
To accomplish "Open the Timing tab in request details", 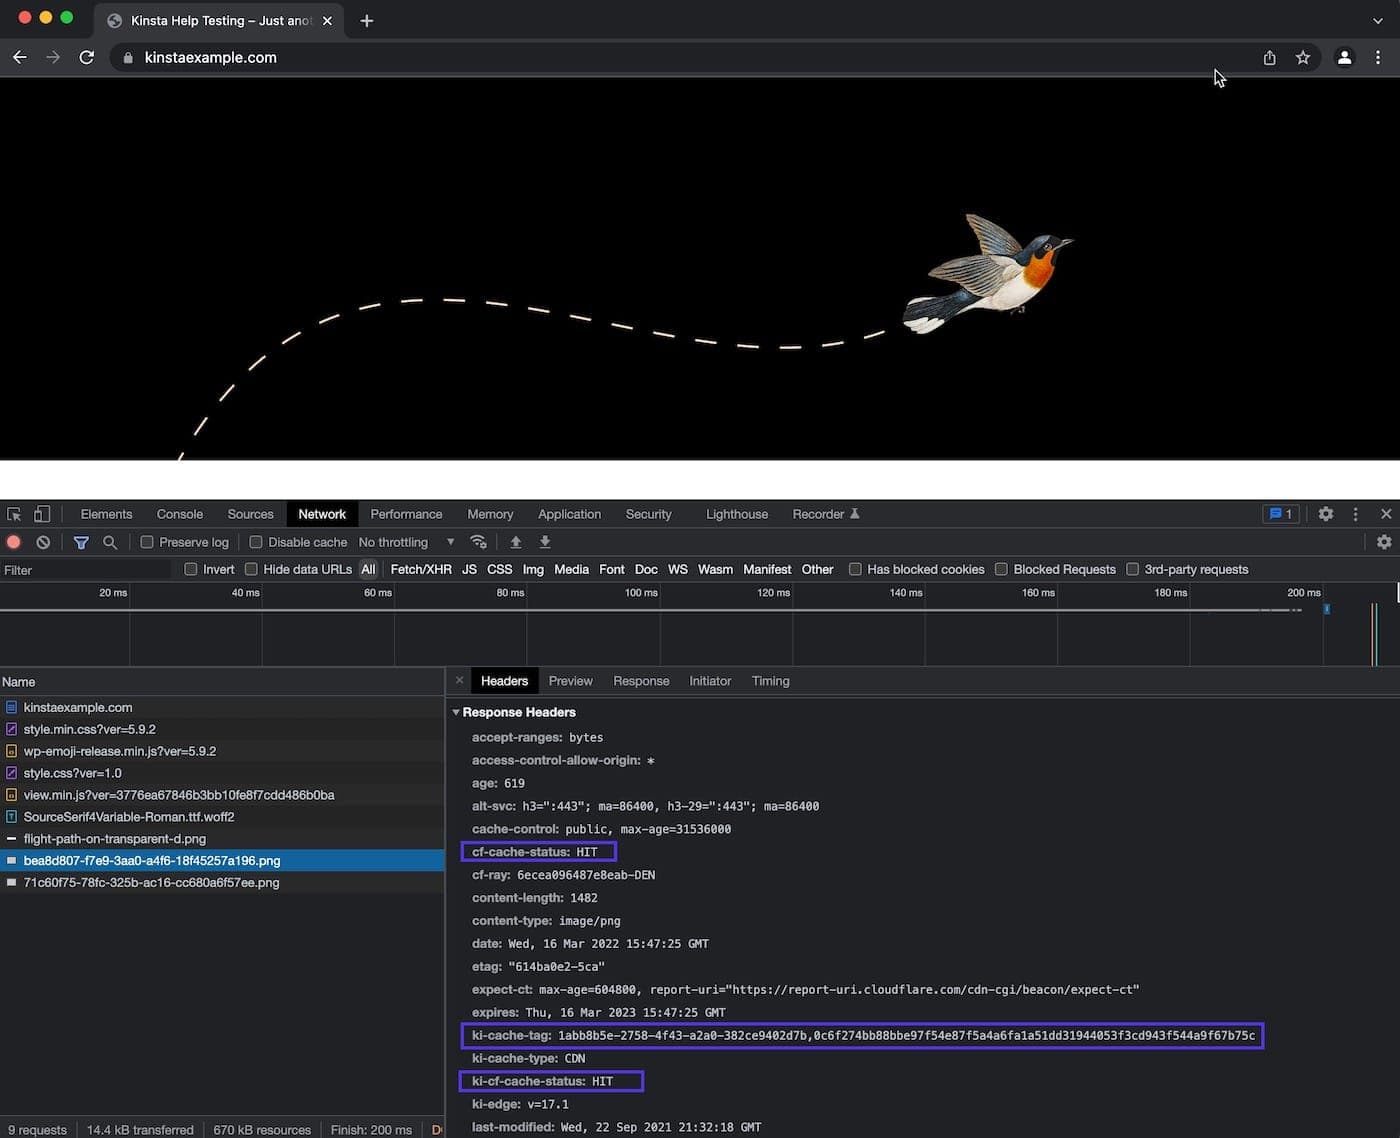I will coord(770,681).
